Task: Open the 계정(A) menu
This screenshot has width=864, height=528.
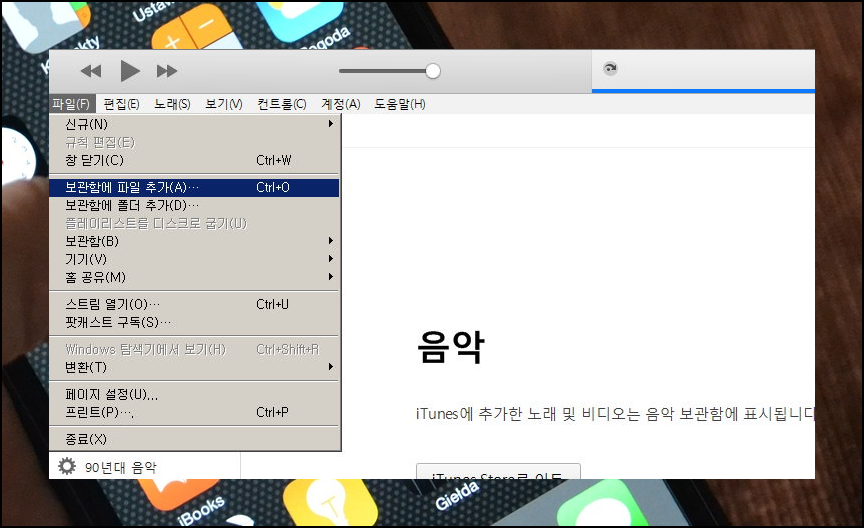Action: point(341,104)
